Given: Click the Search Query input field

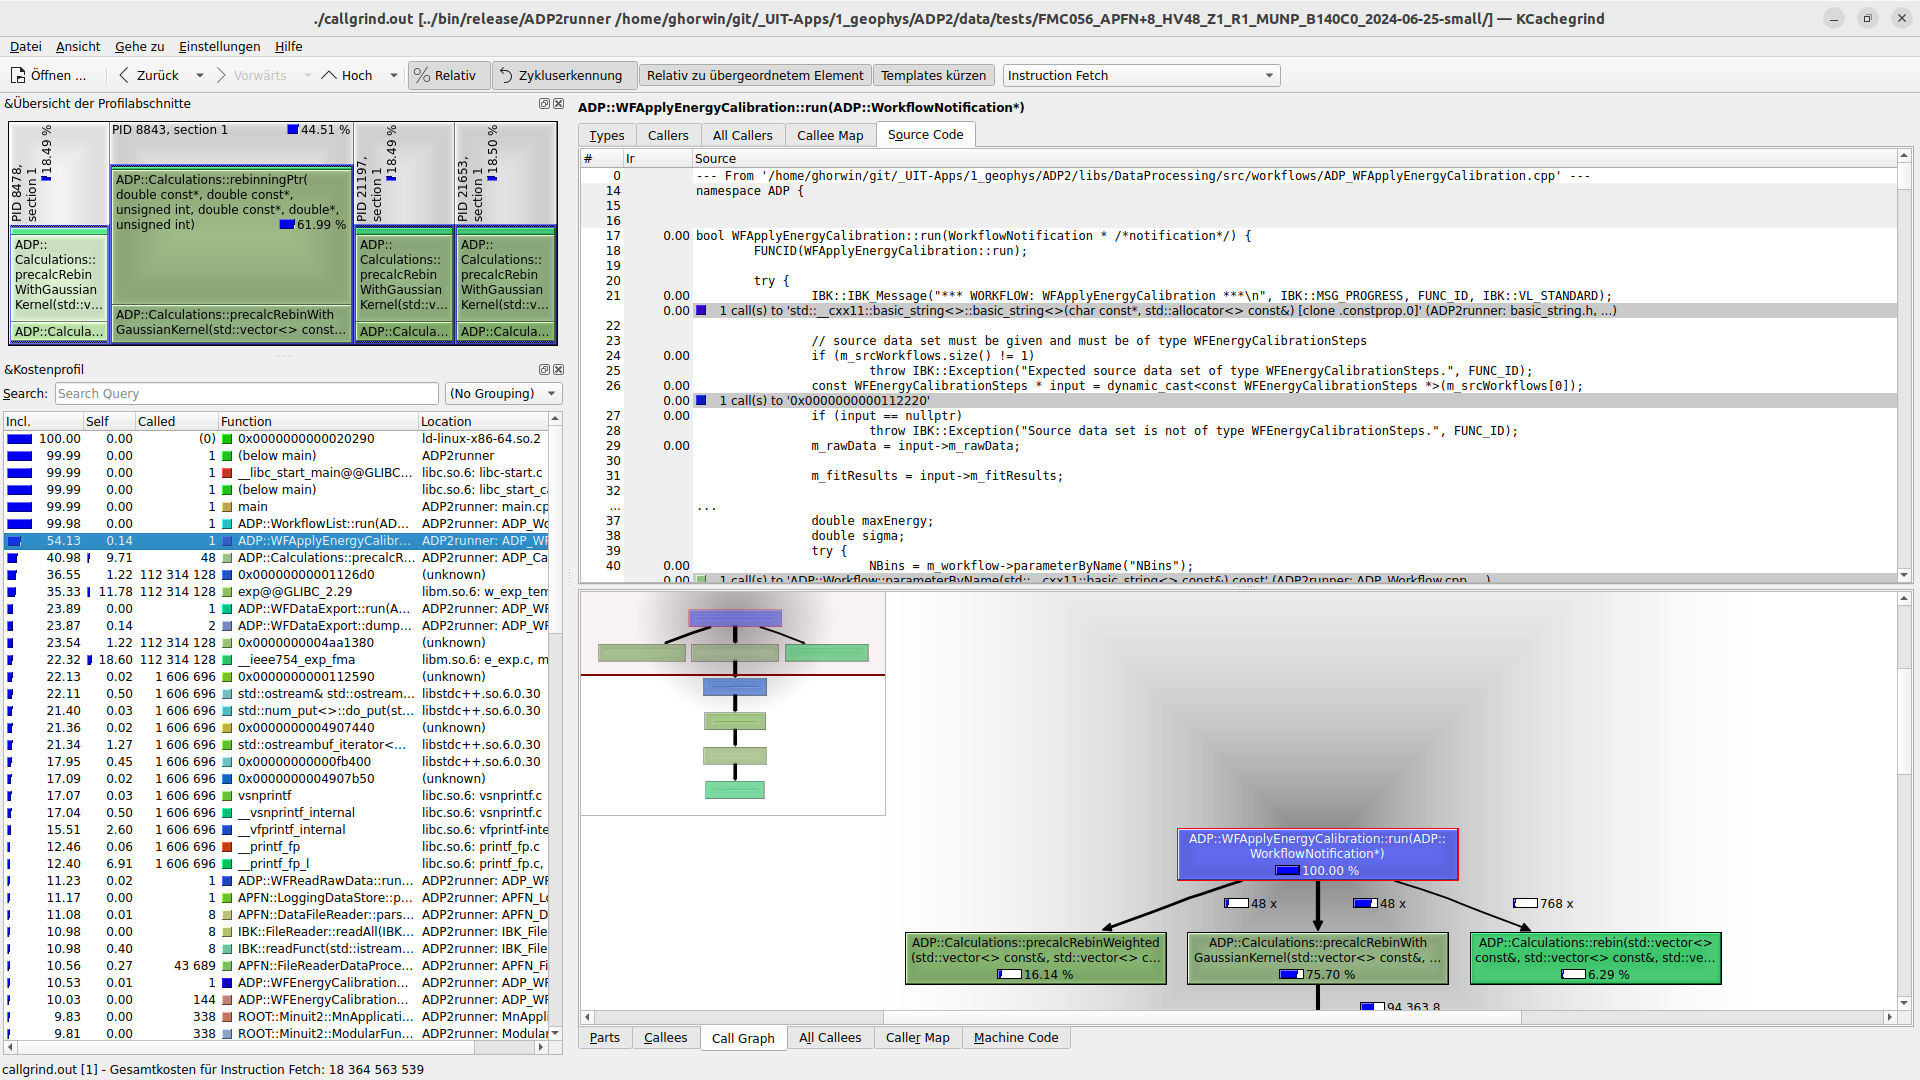Looking at the screenshot, I should click(x=246, y=394).
